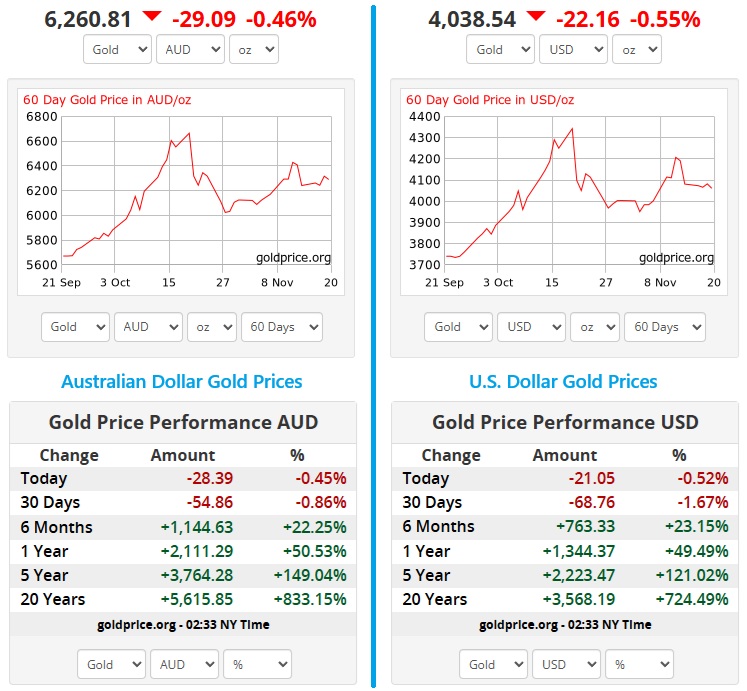Screen dimensions: 747x691
Task: Open AUD dropdown below AUD performance table
Action: click(184, 664)
